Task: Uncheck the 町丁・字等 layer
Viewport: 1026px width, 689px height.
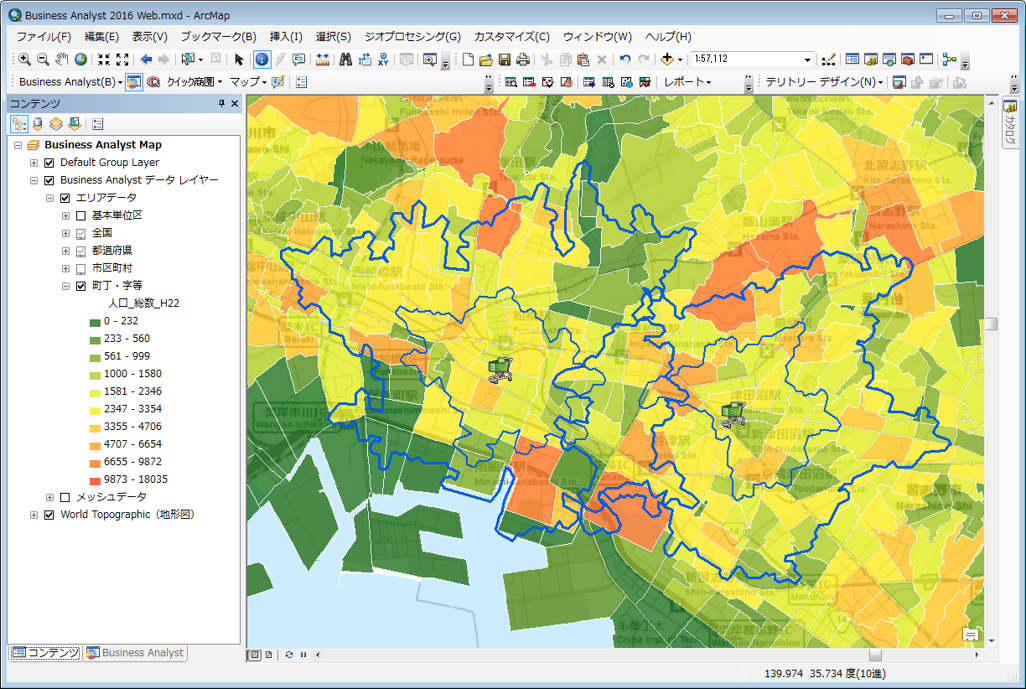Action: pyautogui.click(x=81, y=286)
